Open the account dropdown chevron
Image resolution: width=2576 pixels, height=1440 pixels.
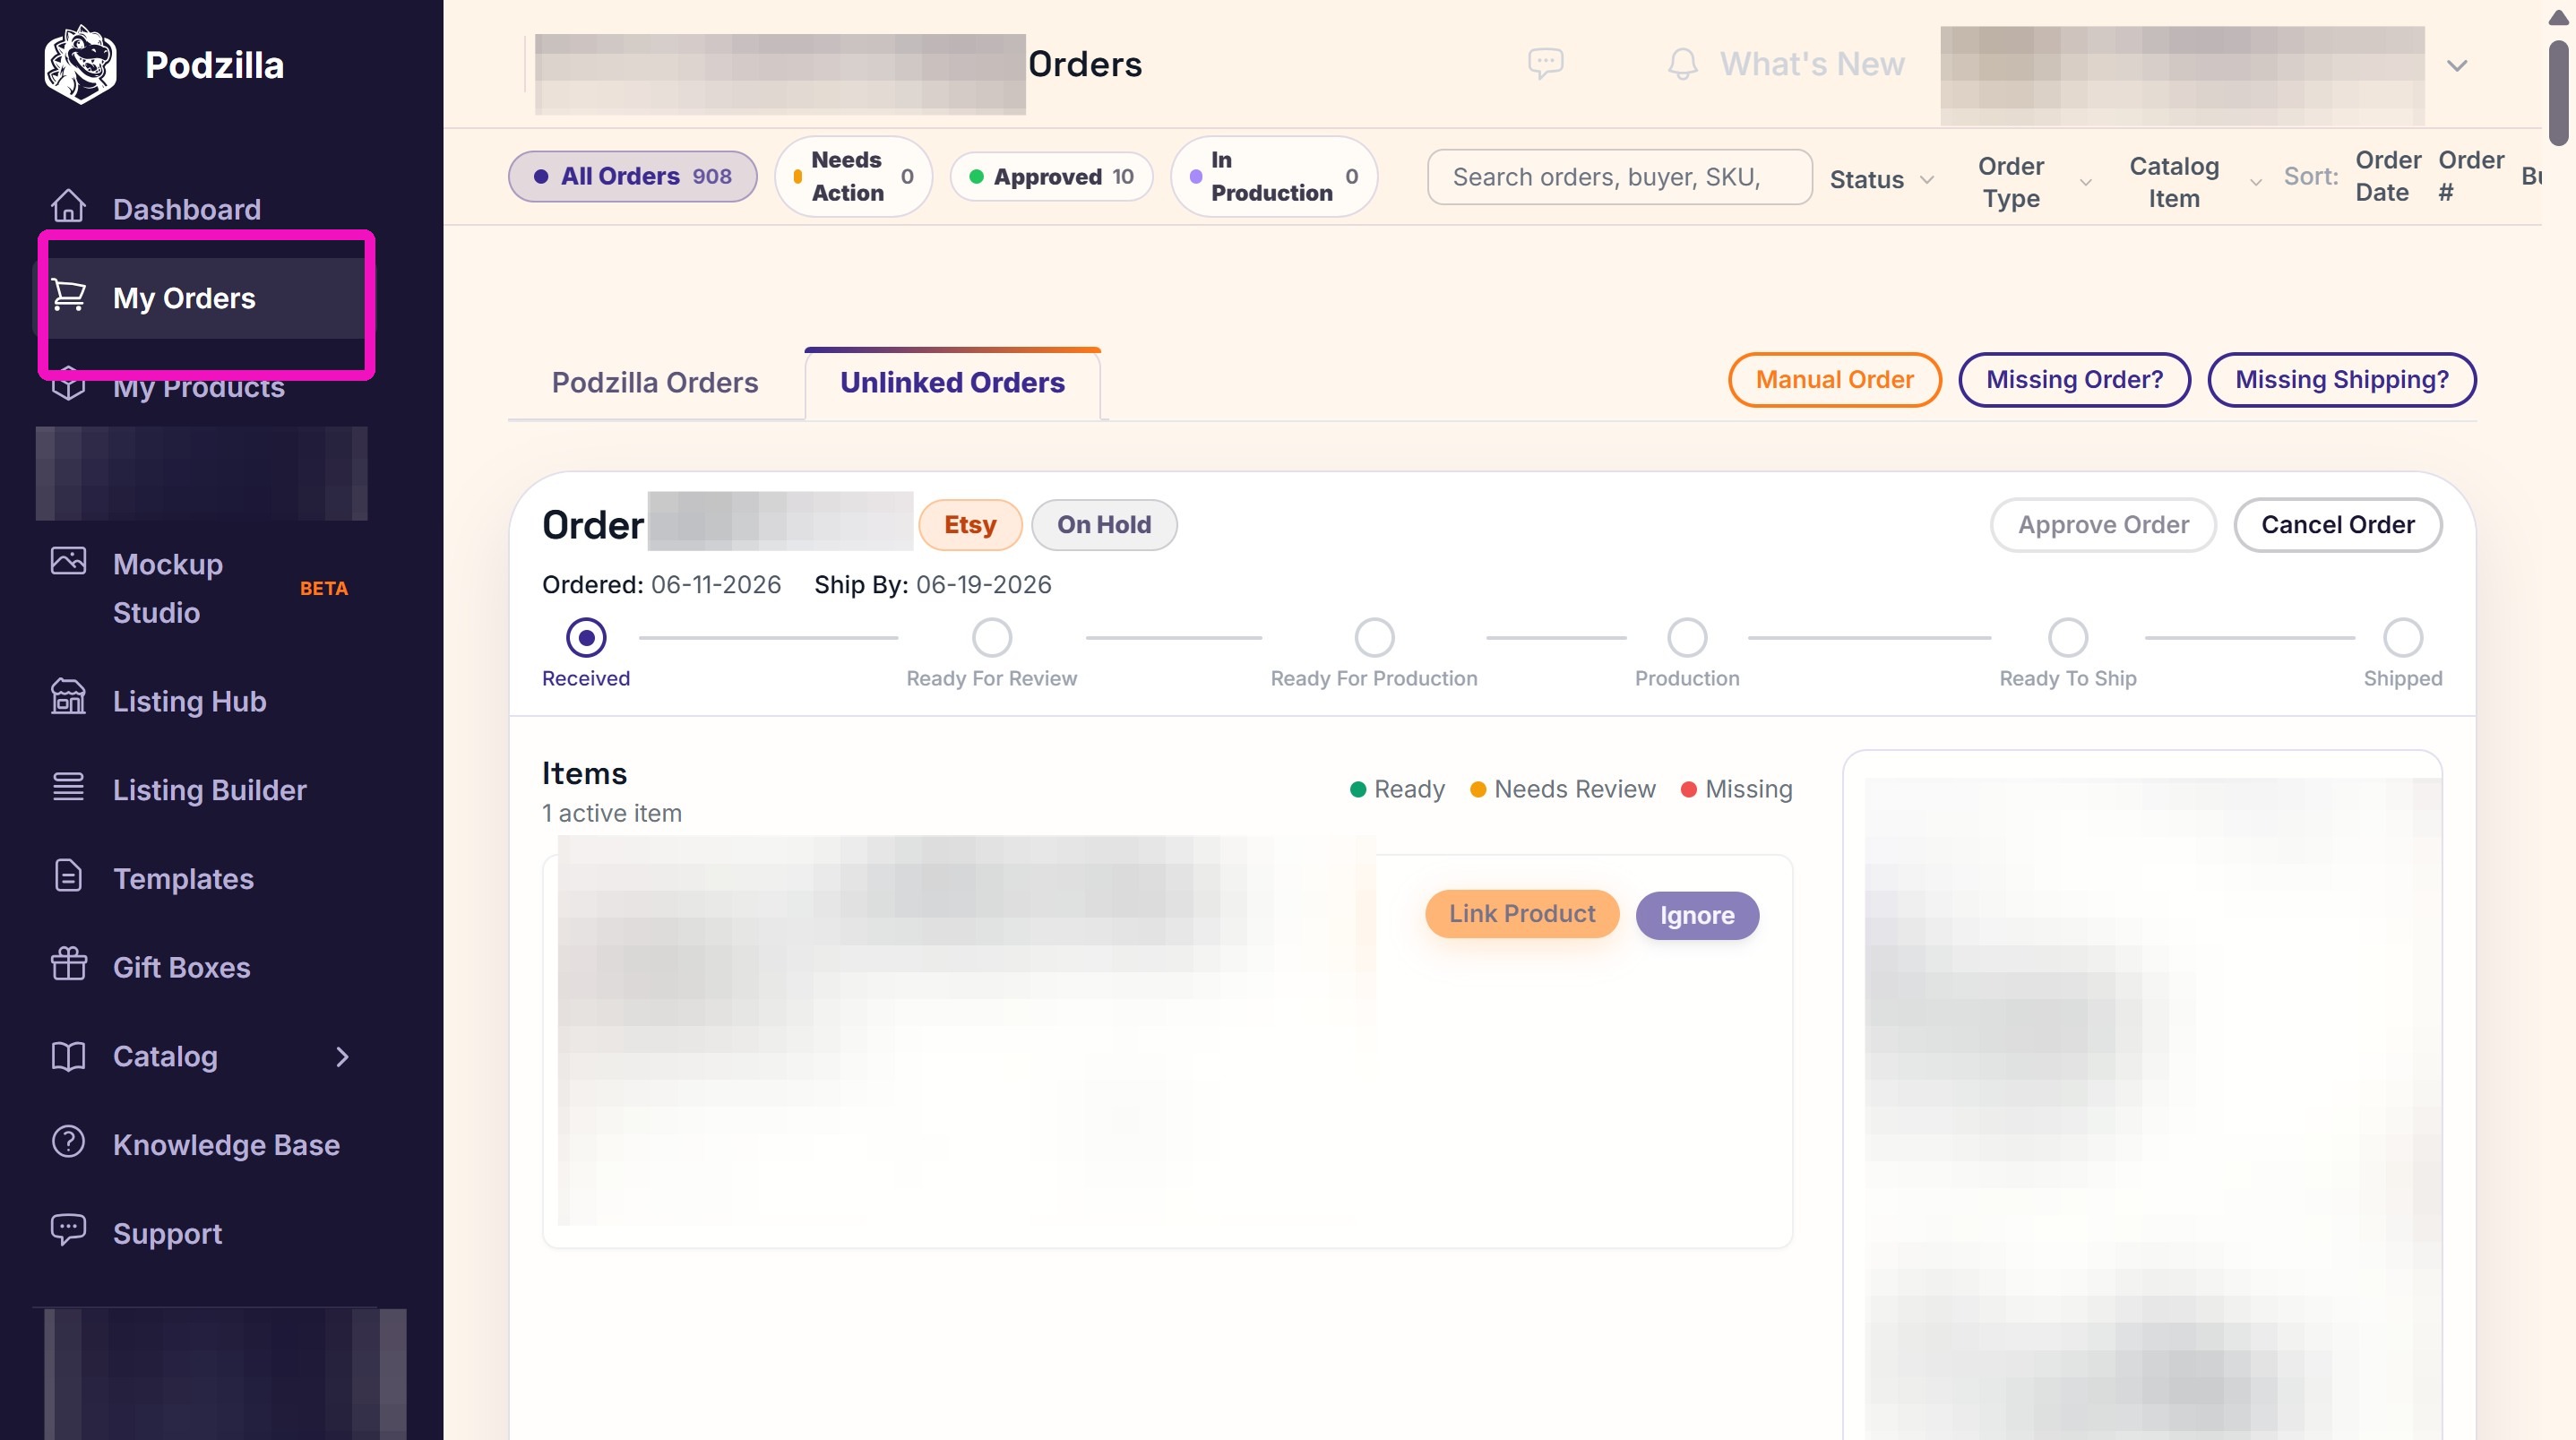tap(2456, 66)
